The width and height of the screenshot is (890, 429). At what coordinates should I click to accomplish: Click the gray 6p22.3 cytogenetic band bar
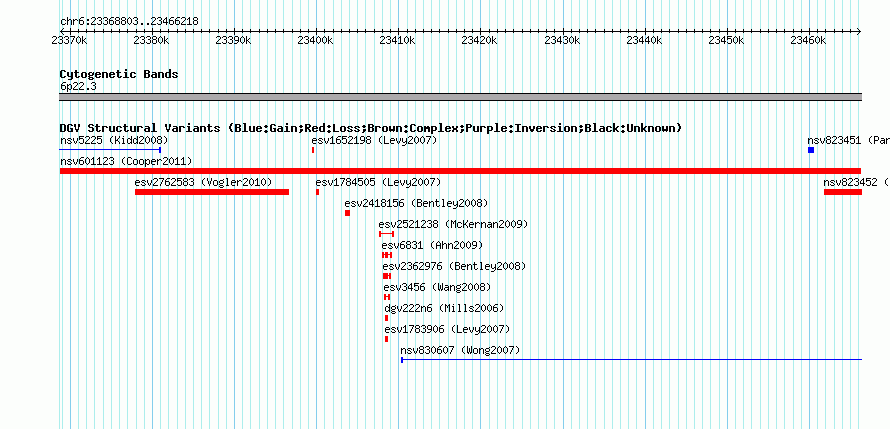[x=460, y=97]
